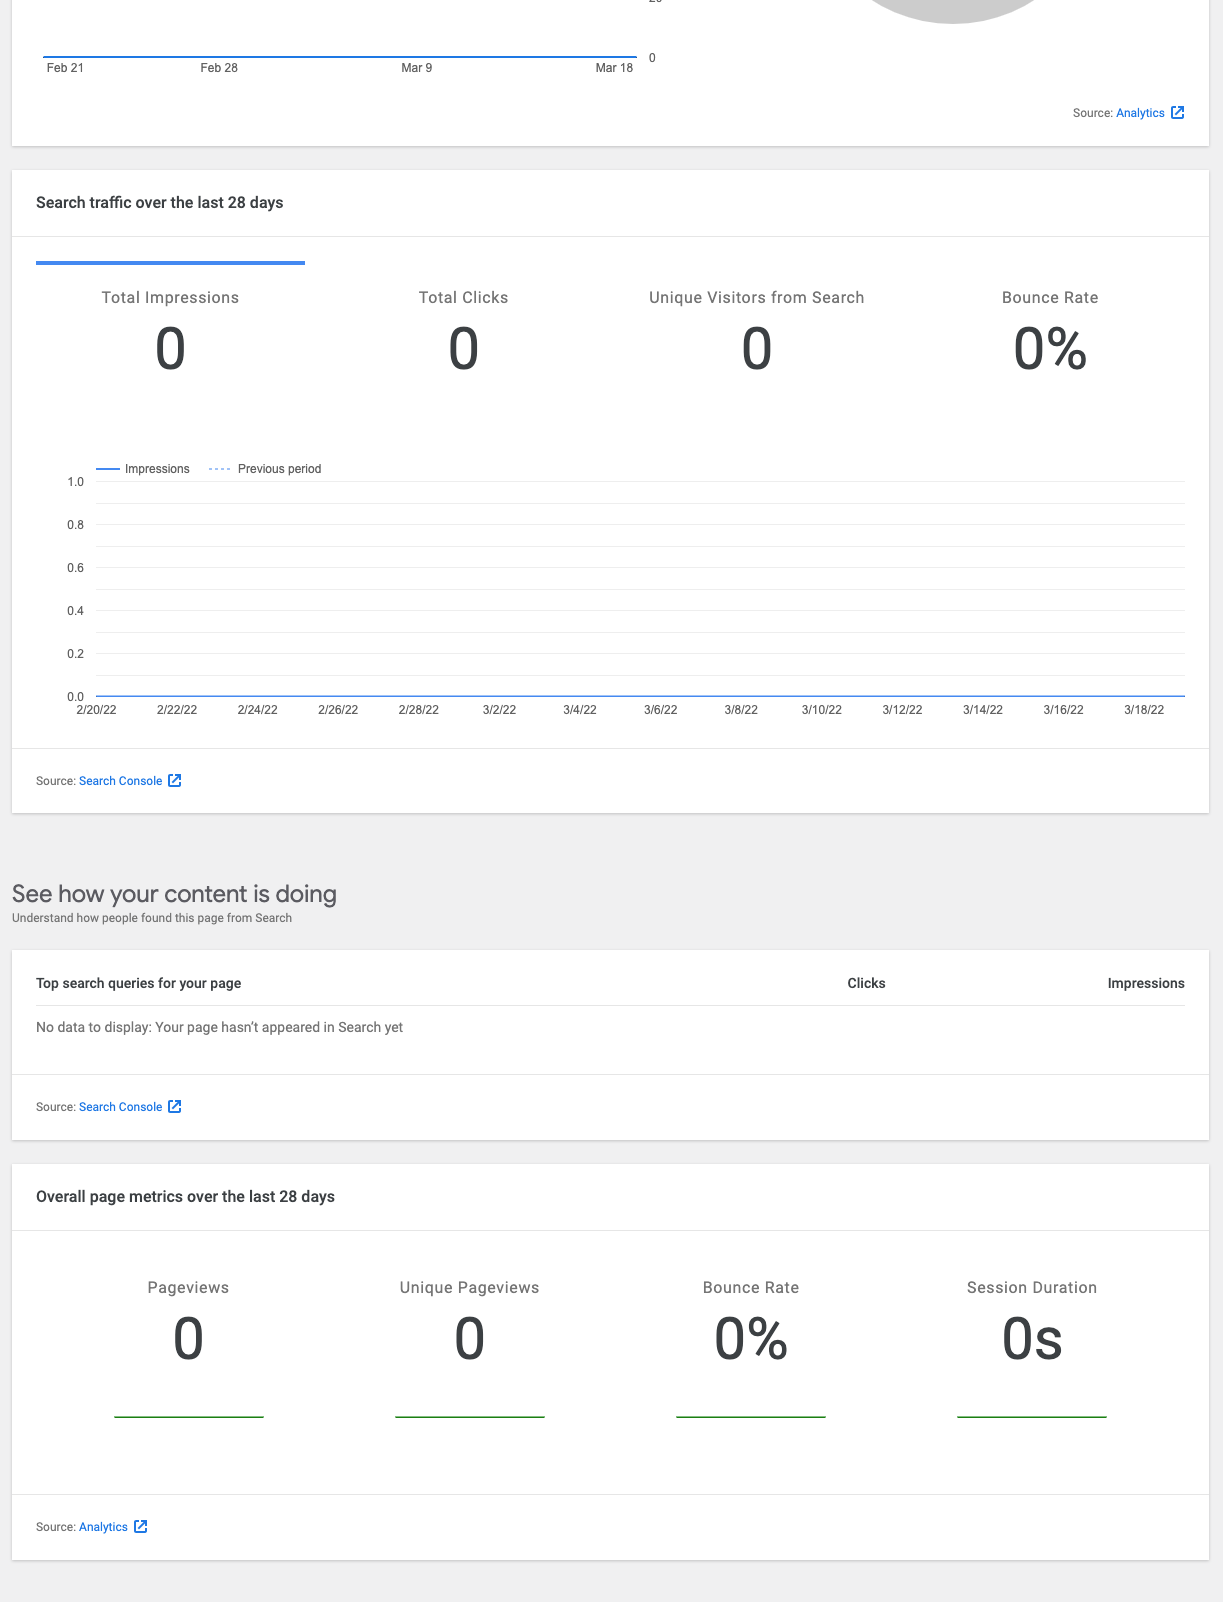Open the Search Console link under the traffic chart

coord(120,781)
